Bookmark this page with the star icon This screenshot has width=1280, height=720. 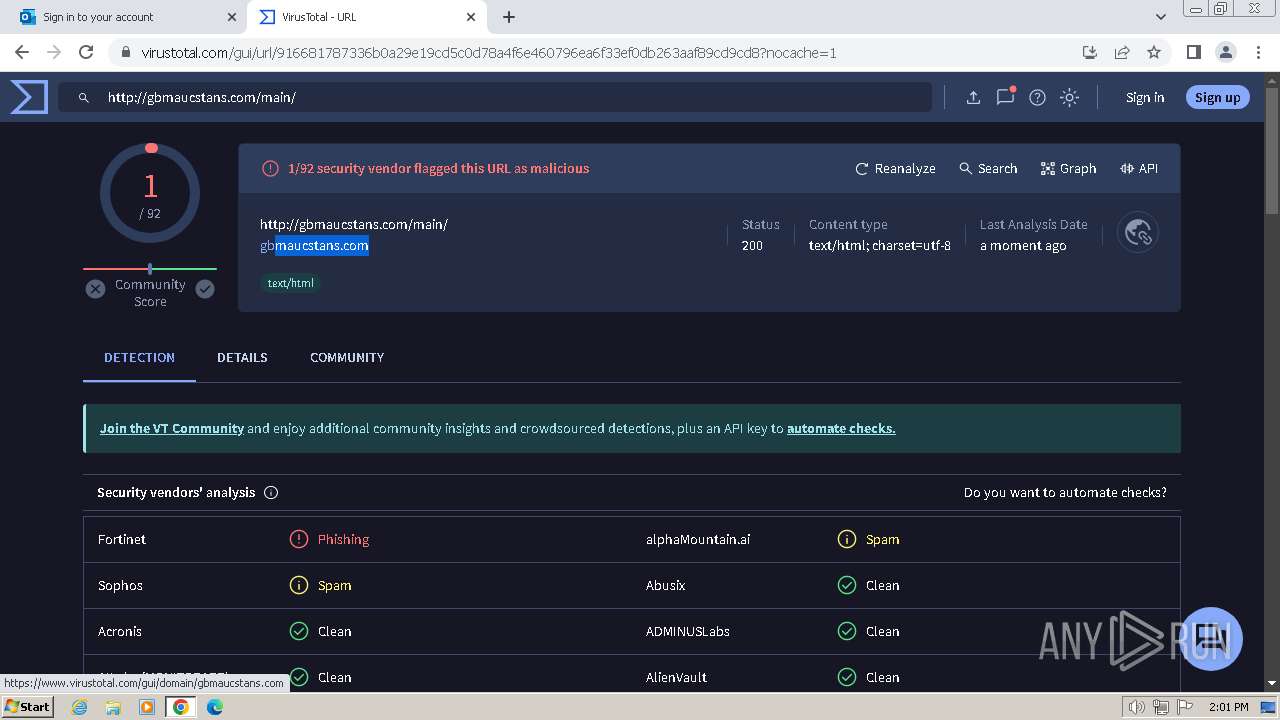click(1154, 52)
